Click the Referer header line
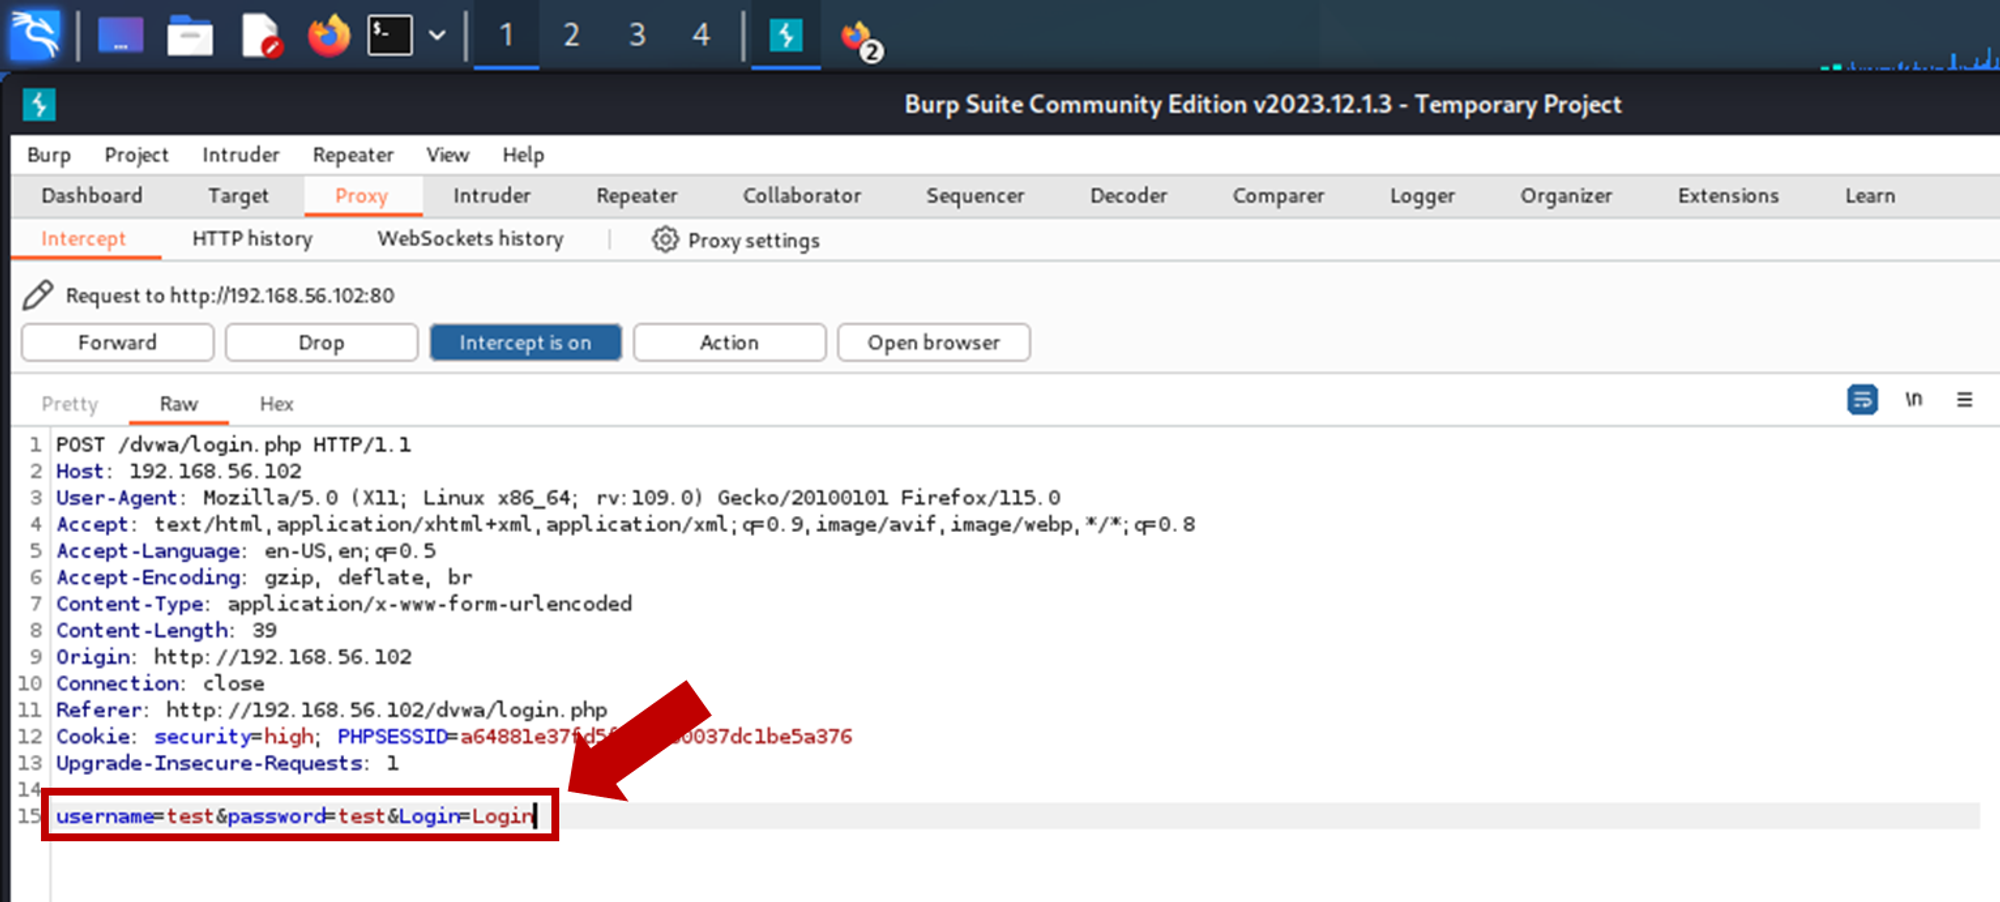The width and height of the screenshot is (2000, 902). coord(331,710)
